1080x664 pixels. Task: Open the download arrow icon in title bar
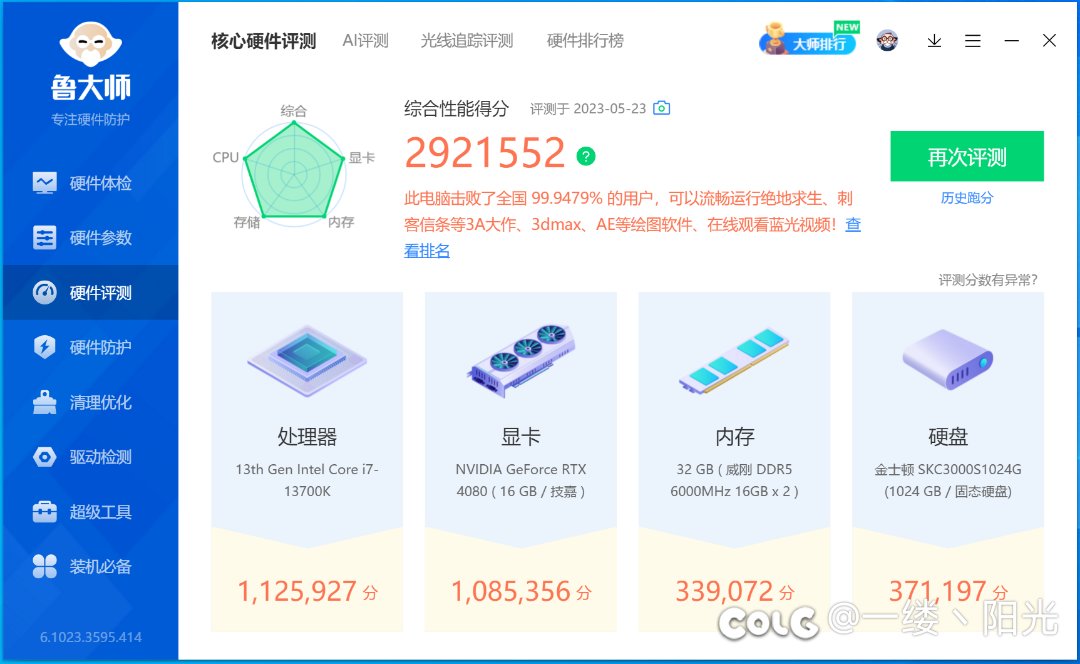coord(934,41)
